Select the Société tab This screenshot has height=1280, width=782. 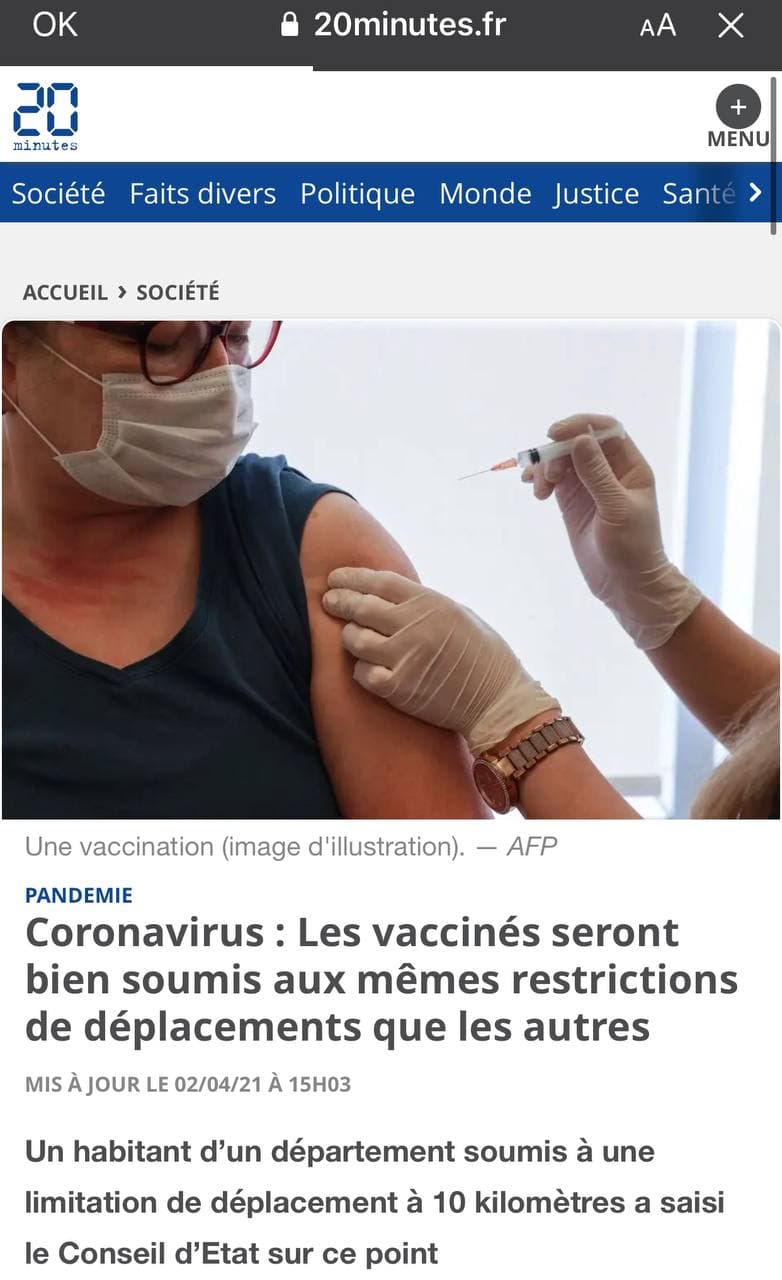pos(58,193)
